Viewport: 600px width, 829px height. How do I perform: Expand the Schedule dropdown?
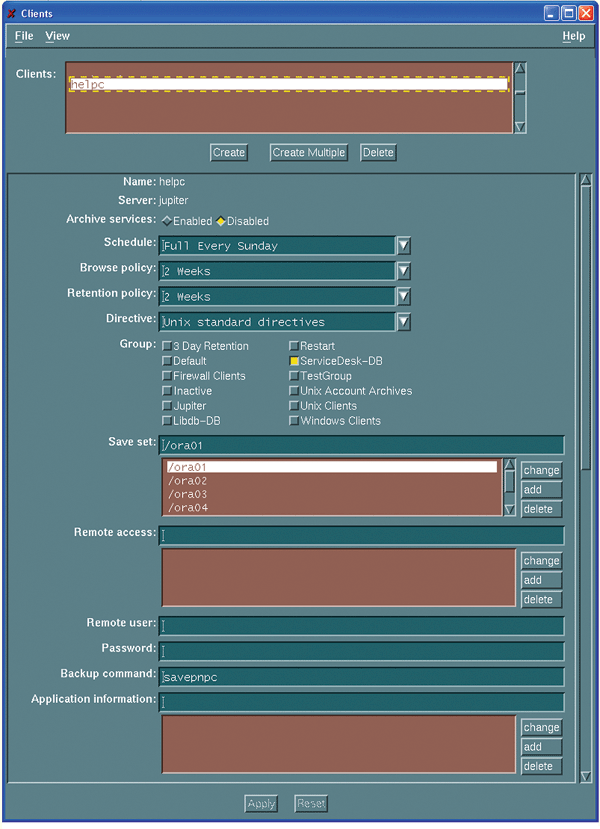[x=403, y=246]
